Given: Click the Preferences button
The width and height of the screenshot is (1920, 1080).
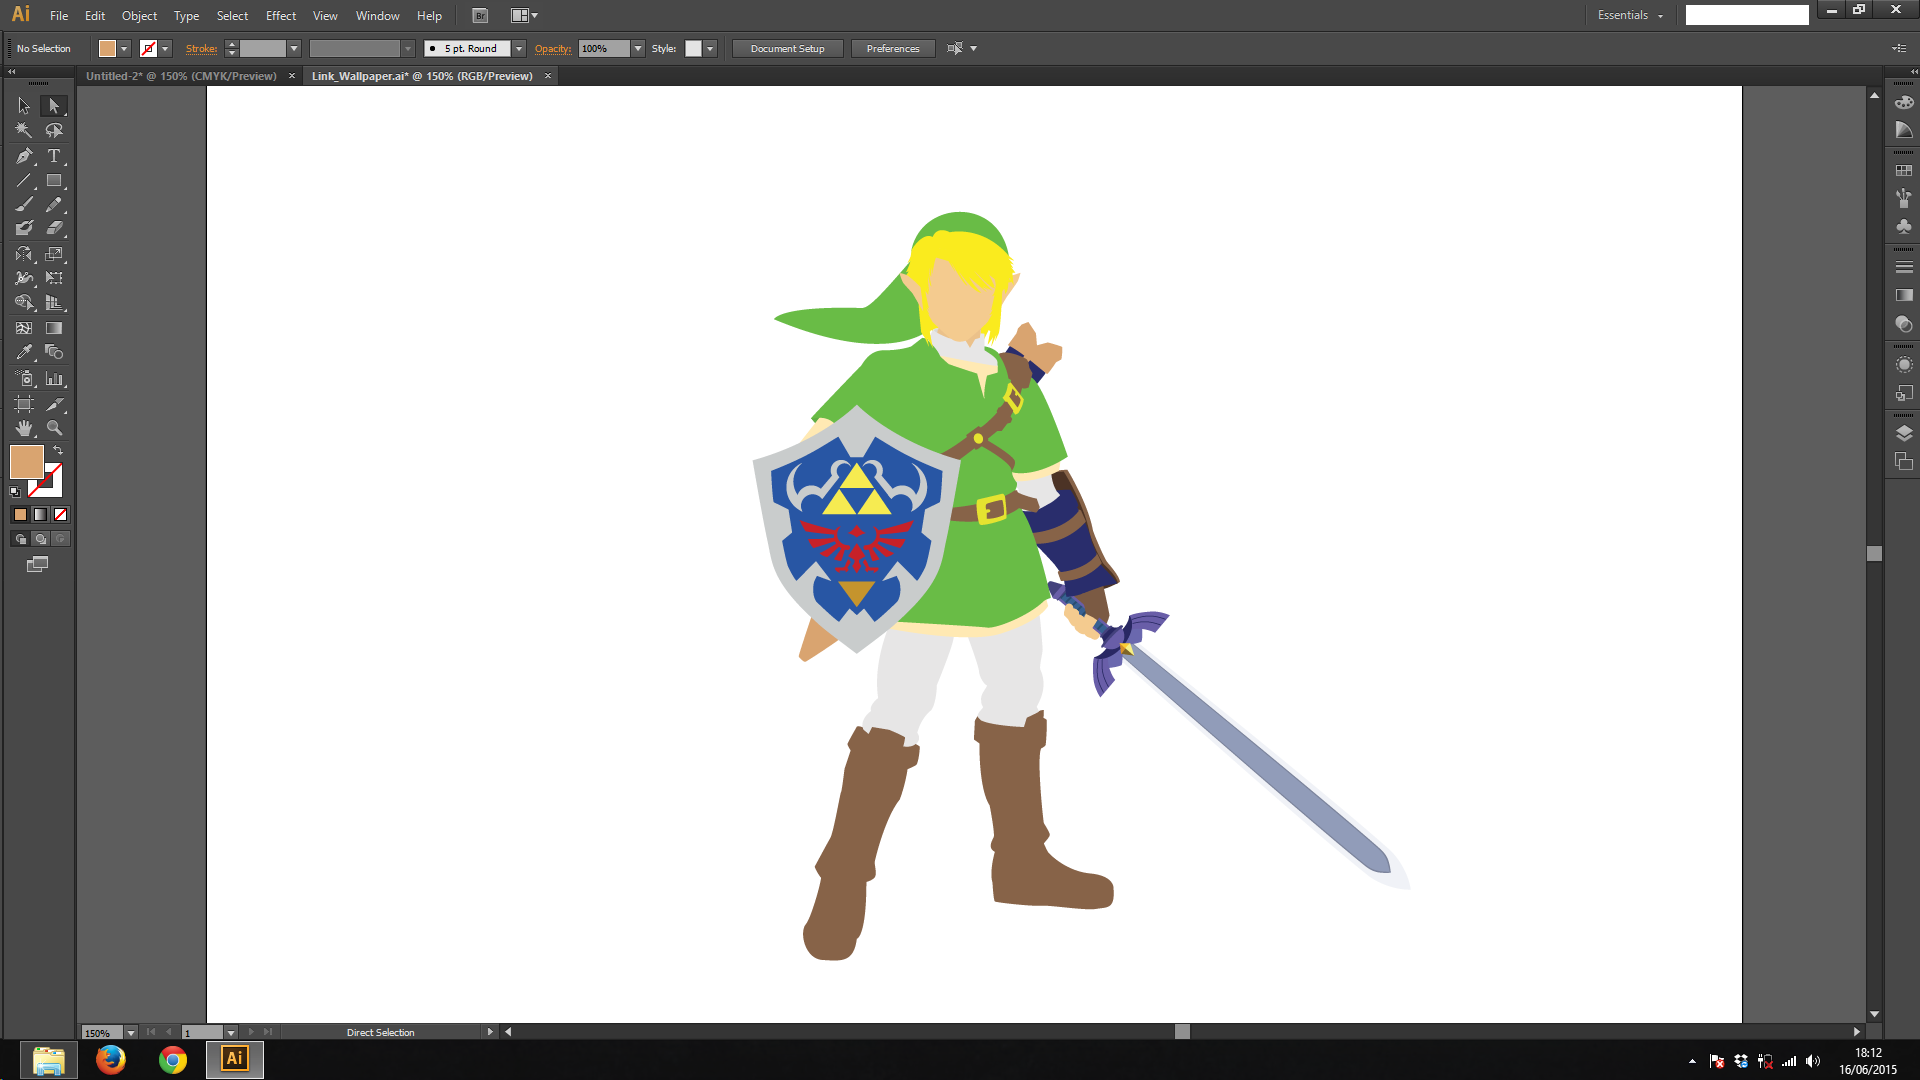Looking at the screenshot, I should pyautogui.click(x=893, y=49).
